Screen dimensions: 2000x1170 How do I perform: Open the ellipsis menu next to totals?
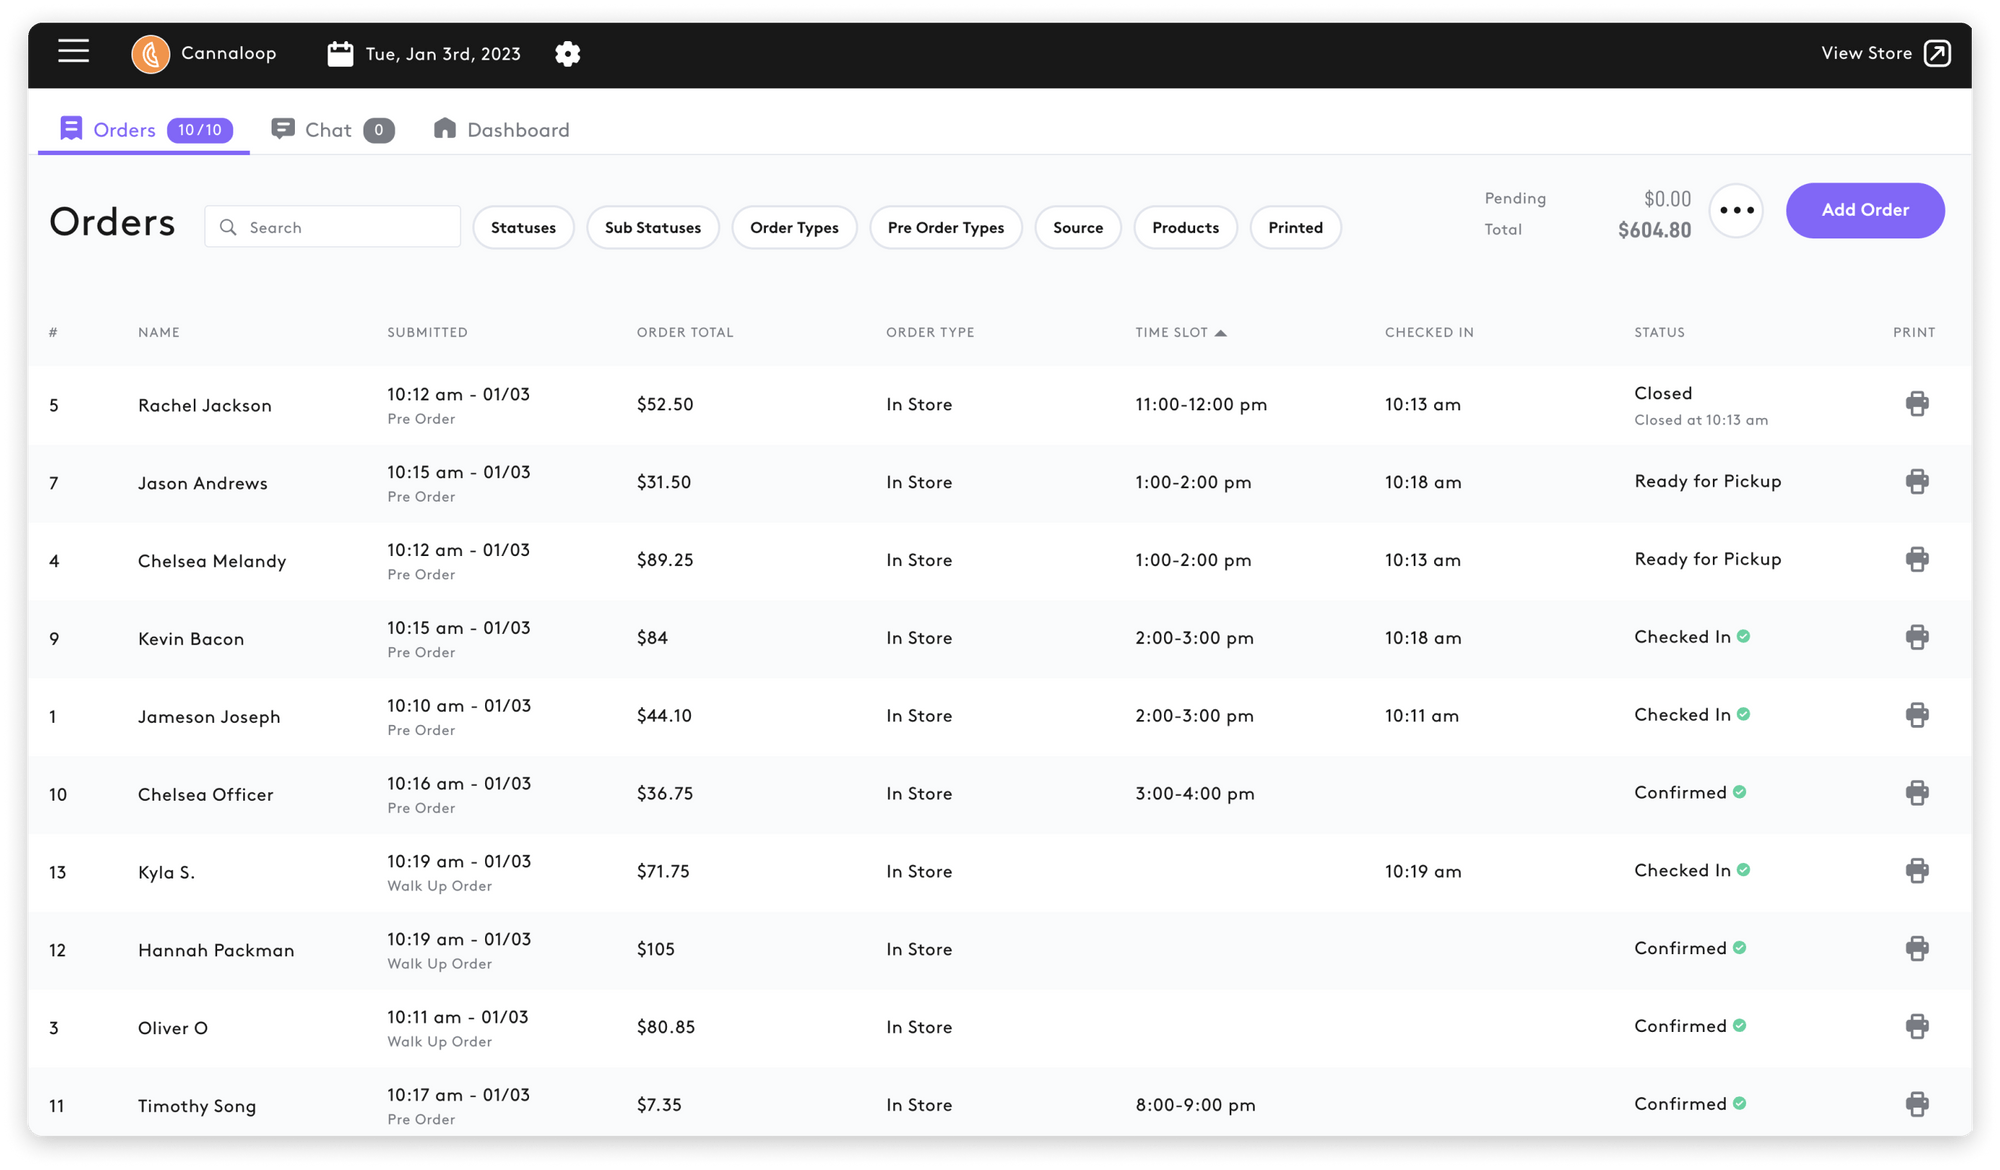tap(1737, 210)
